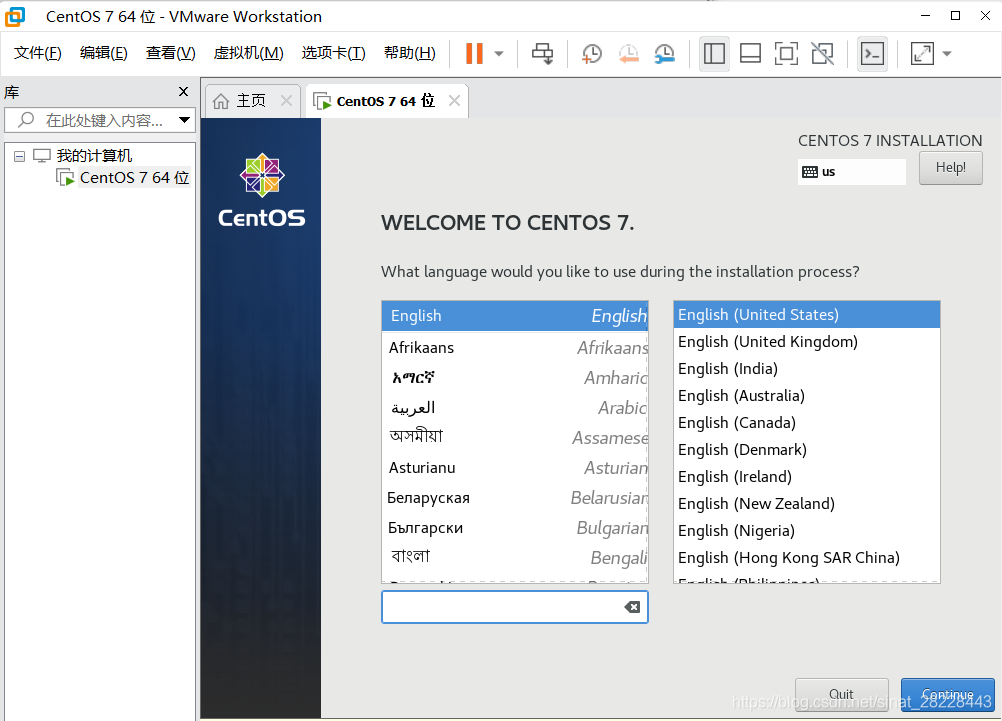
Task: Select Afrikaans in the language list
Action: [514, 348]
